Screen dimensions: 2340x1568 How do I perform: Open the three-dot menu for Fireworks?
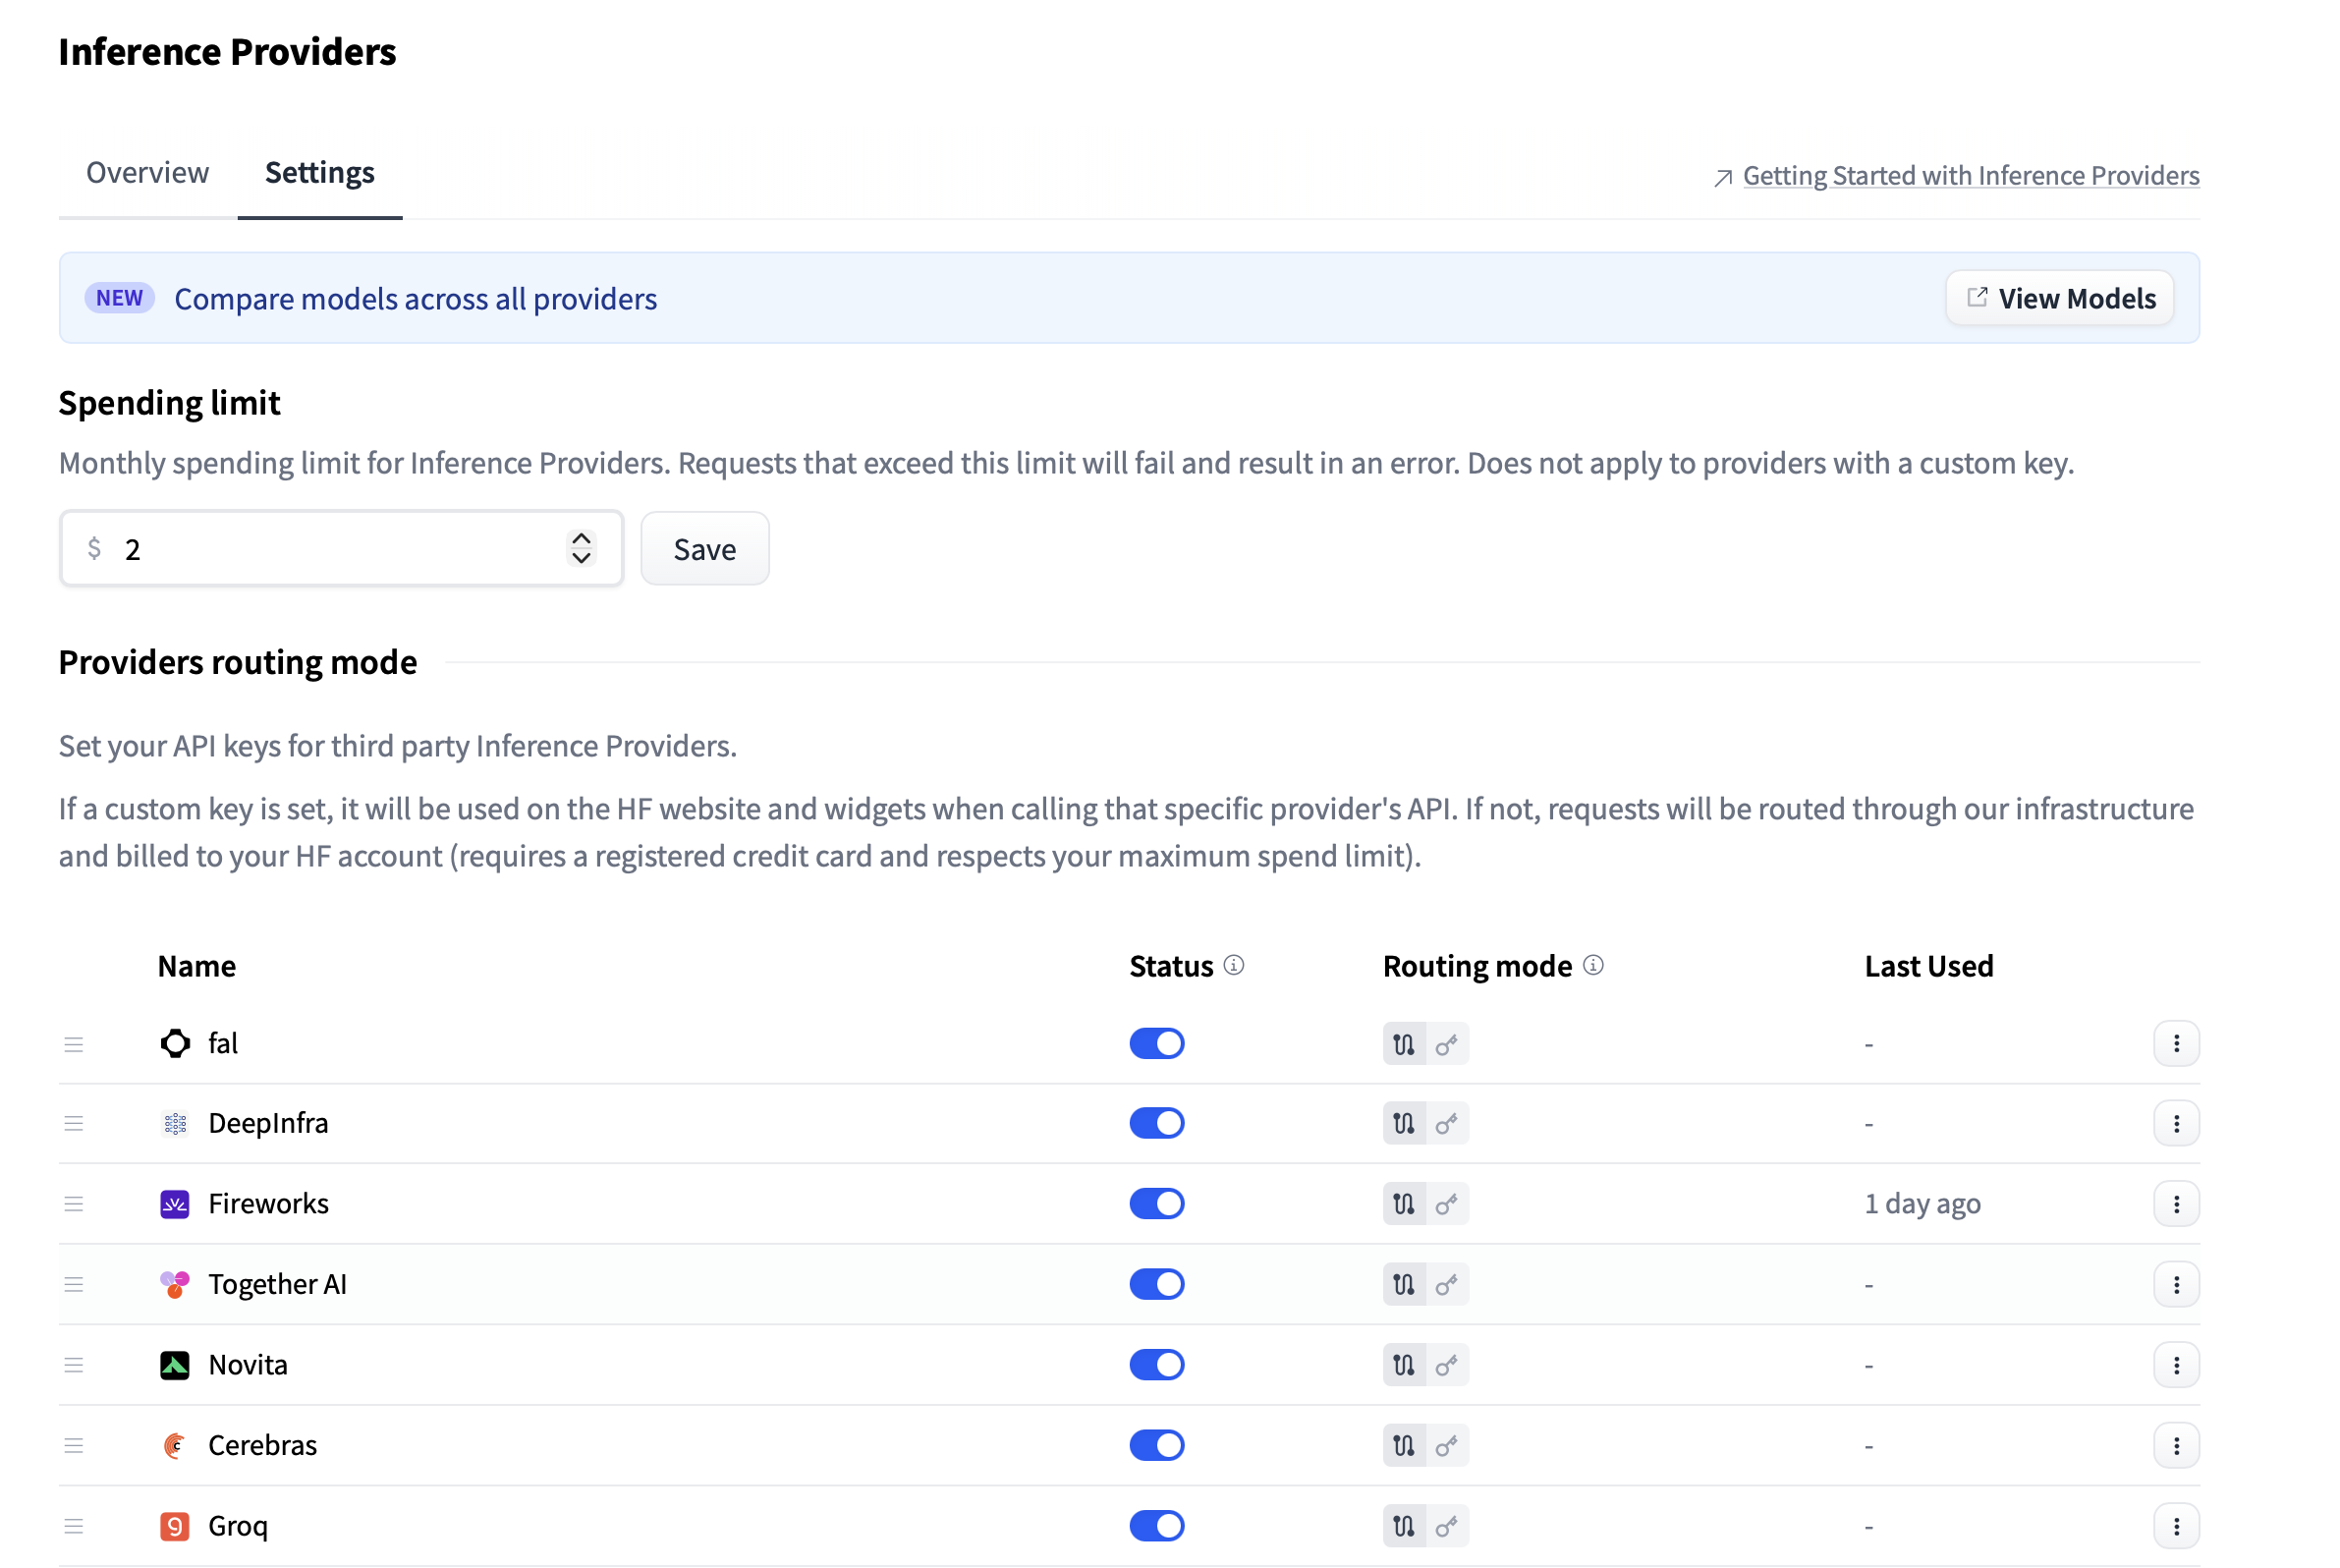[2176, 1204]
